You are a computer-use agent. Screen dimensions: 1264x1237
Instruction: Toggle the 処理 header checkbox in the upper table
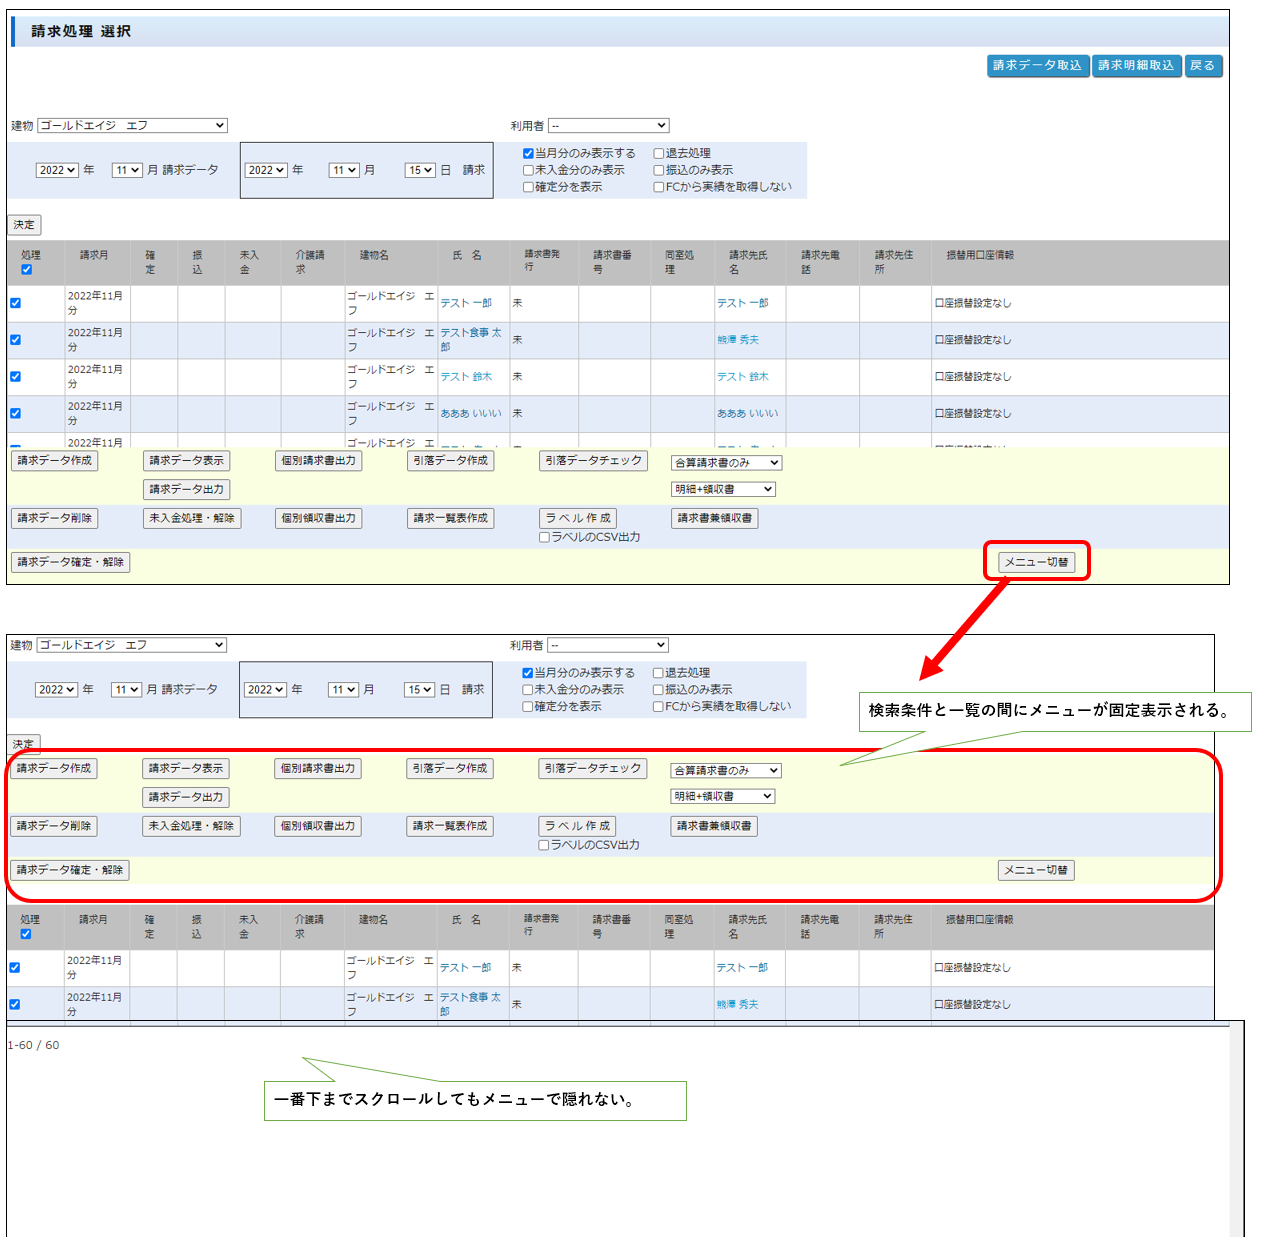tap(27, 270)
